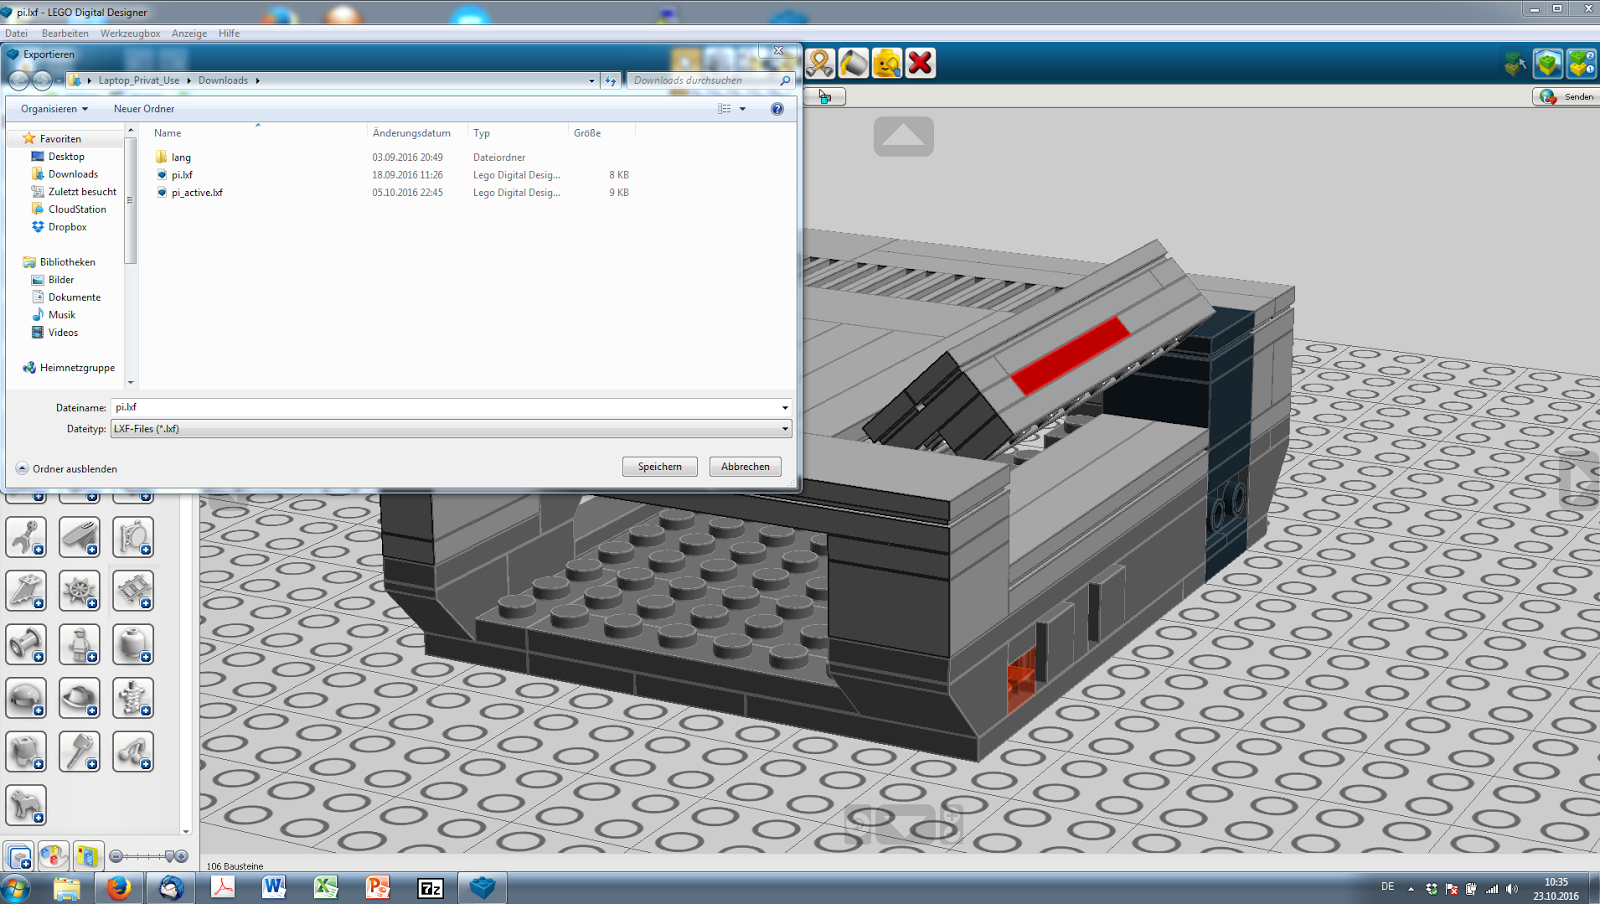Click Speichern to save the export
Viewport: 1600px width, 904px height.
660,467
